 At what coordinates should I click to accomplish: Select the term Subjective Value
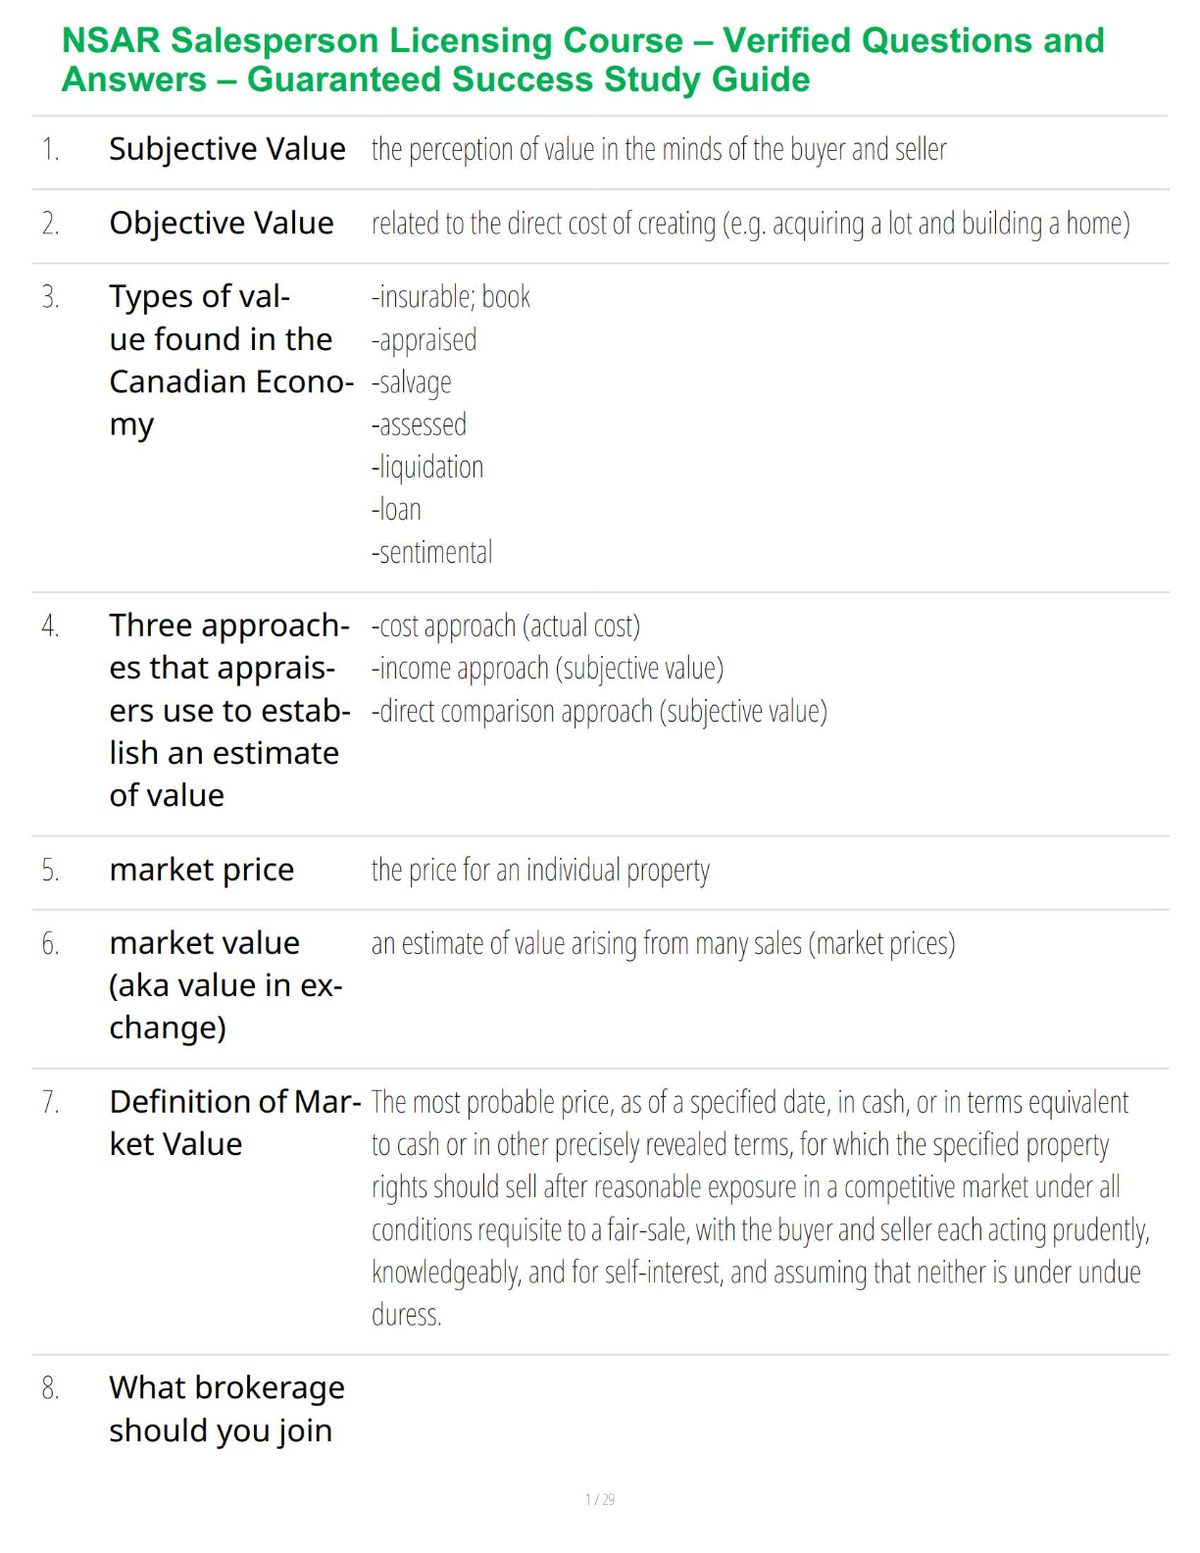(x=227, y=149)
